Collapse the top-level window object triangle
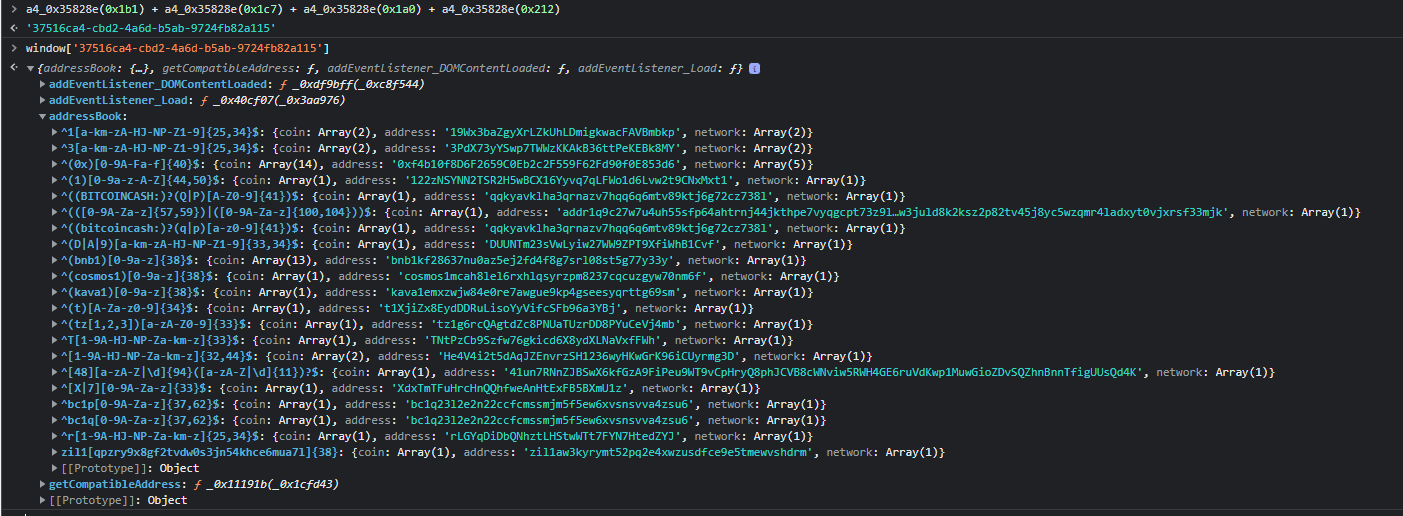Screen dimensions: 1403x516 (30, 68)
